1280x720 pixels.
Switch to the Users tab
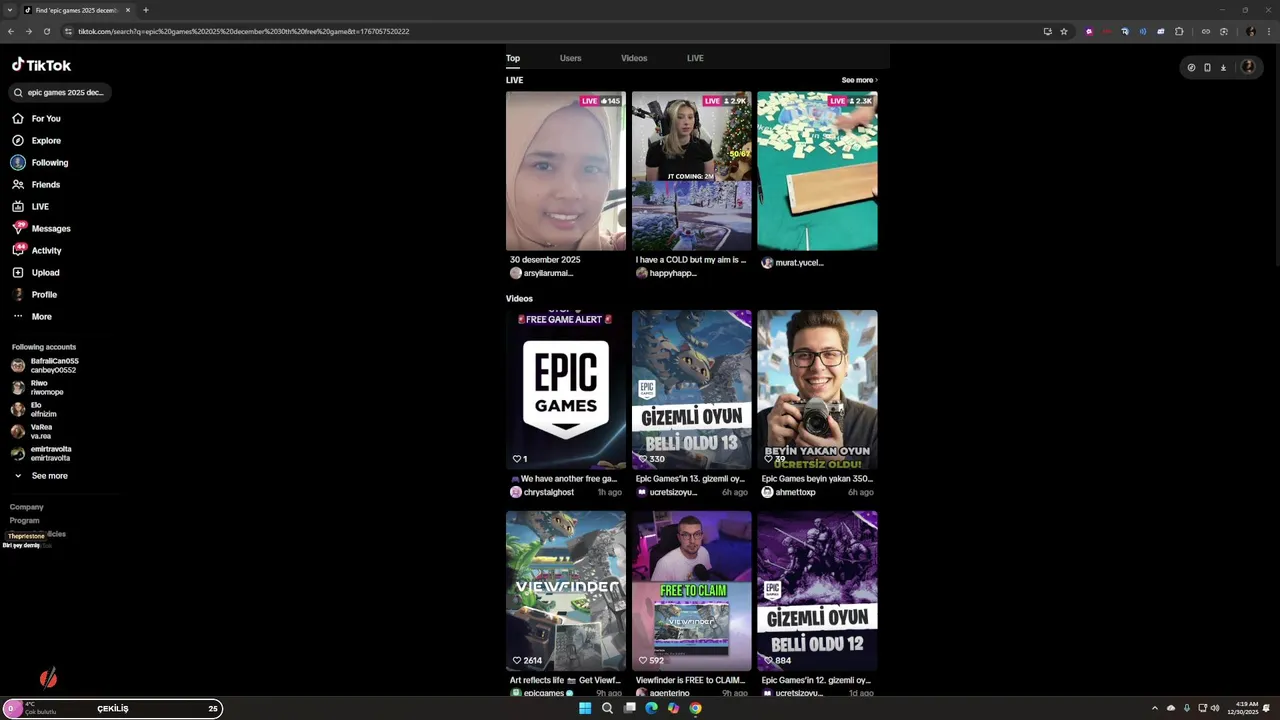point(570,58)
